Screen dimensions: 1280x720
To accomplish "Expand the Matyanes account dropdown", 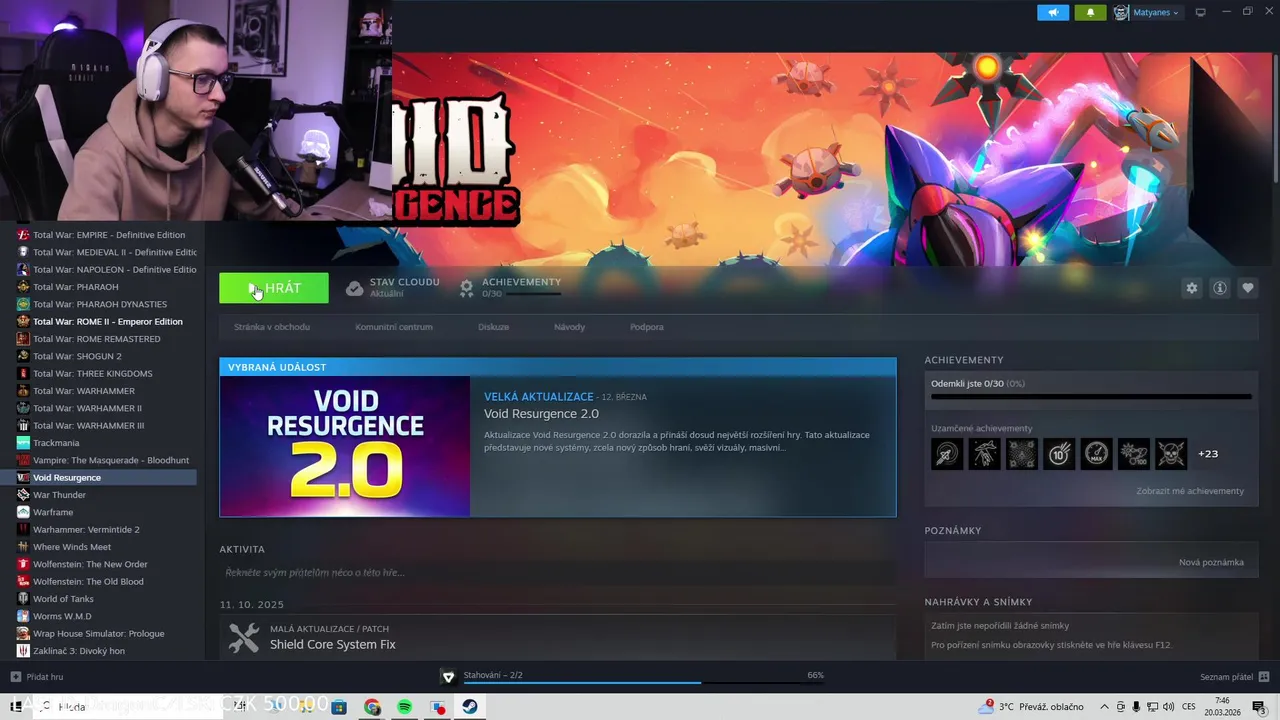I will click(1155, 13).
